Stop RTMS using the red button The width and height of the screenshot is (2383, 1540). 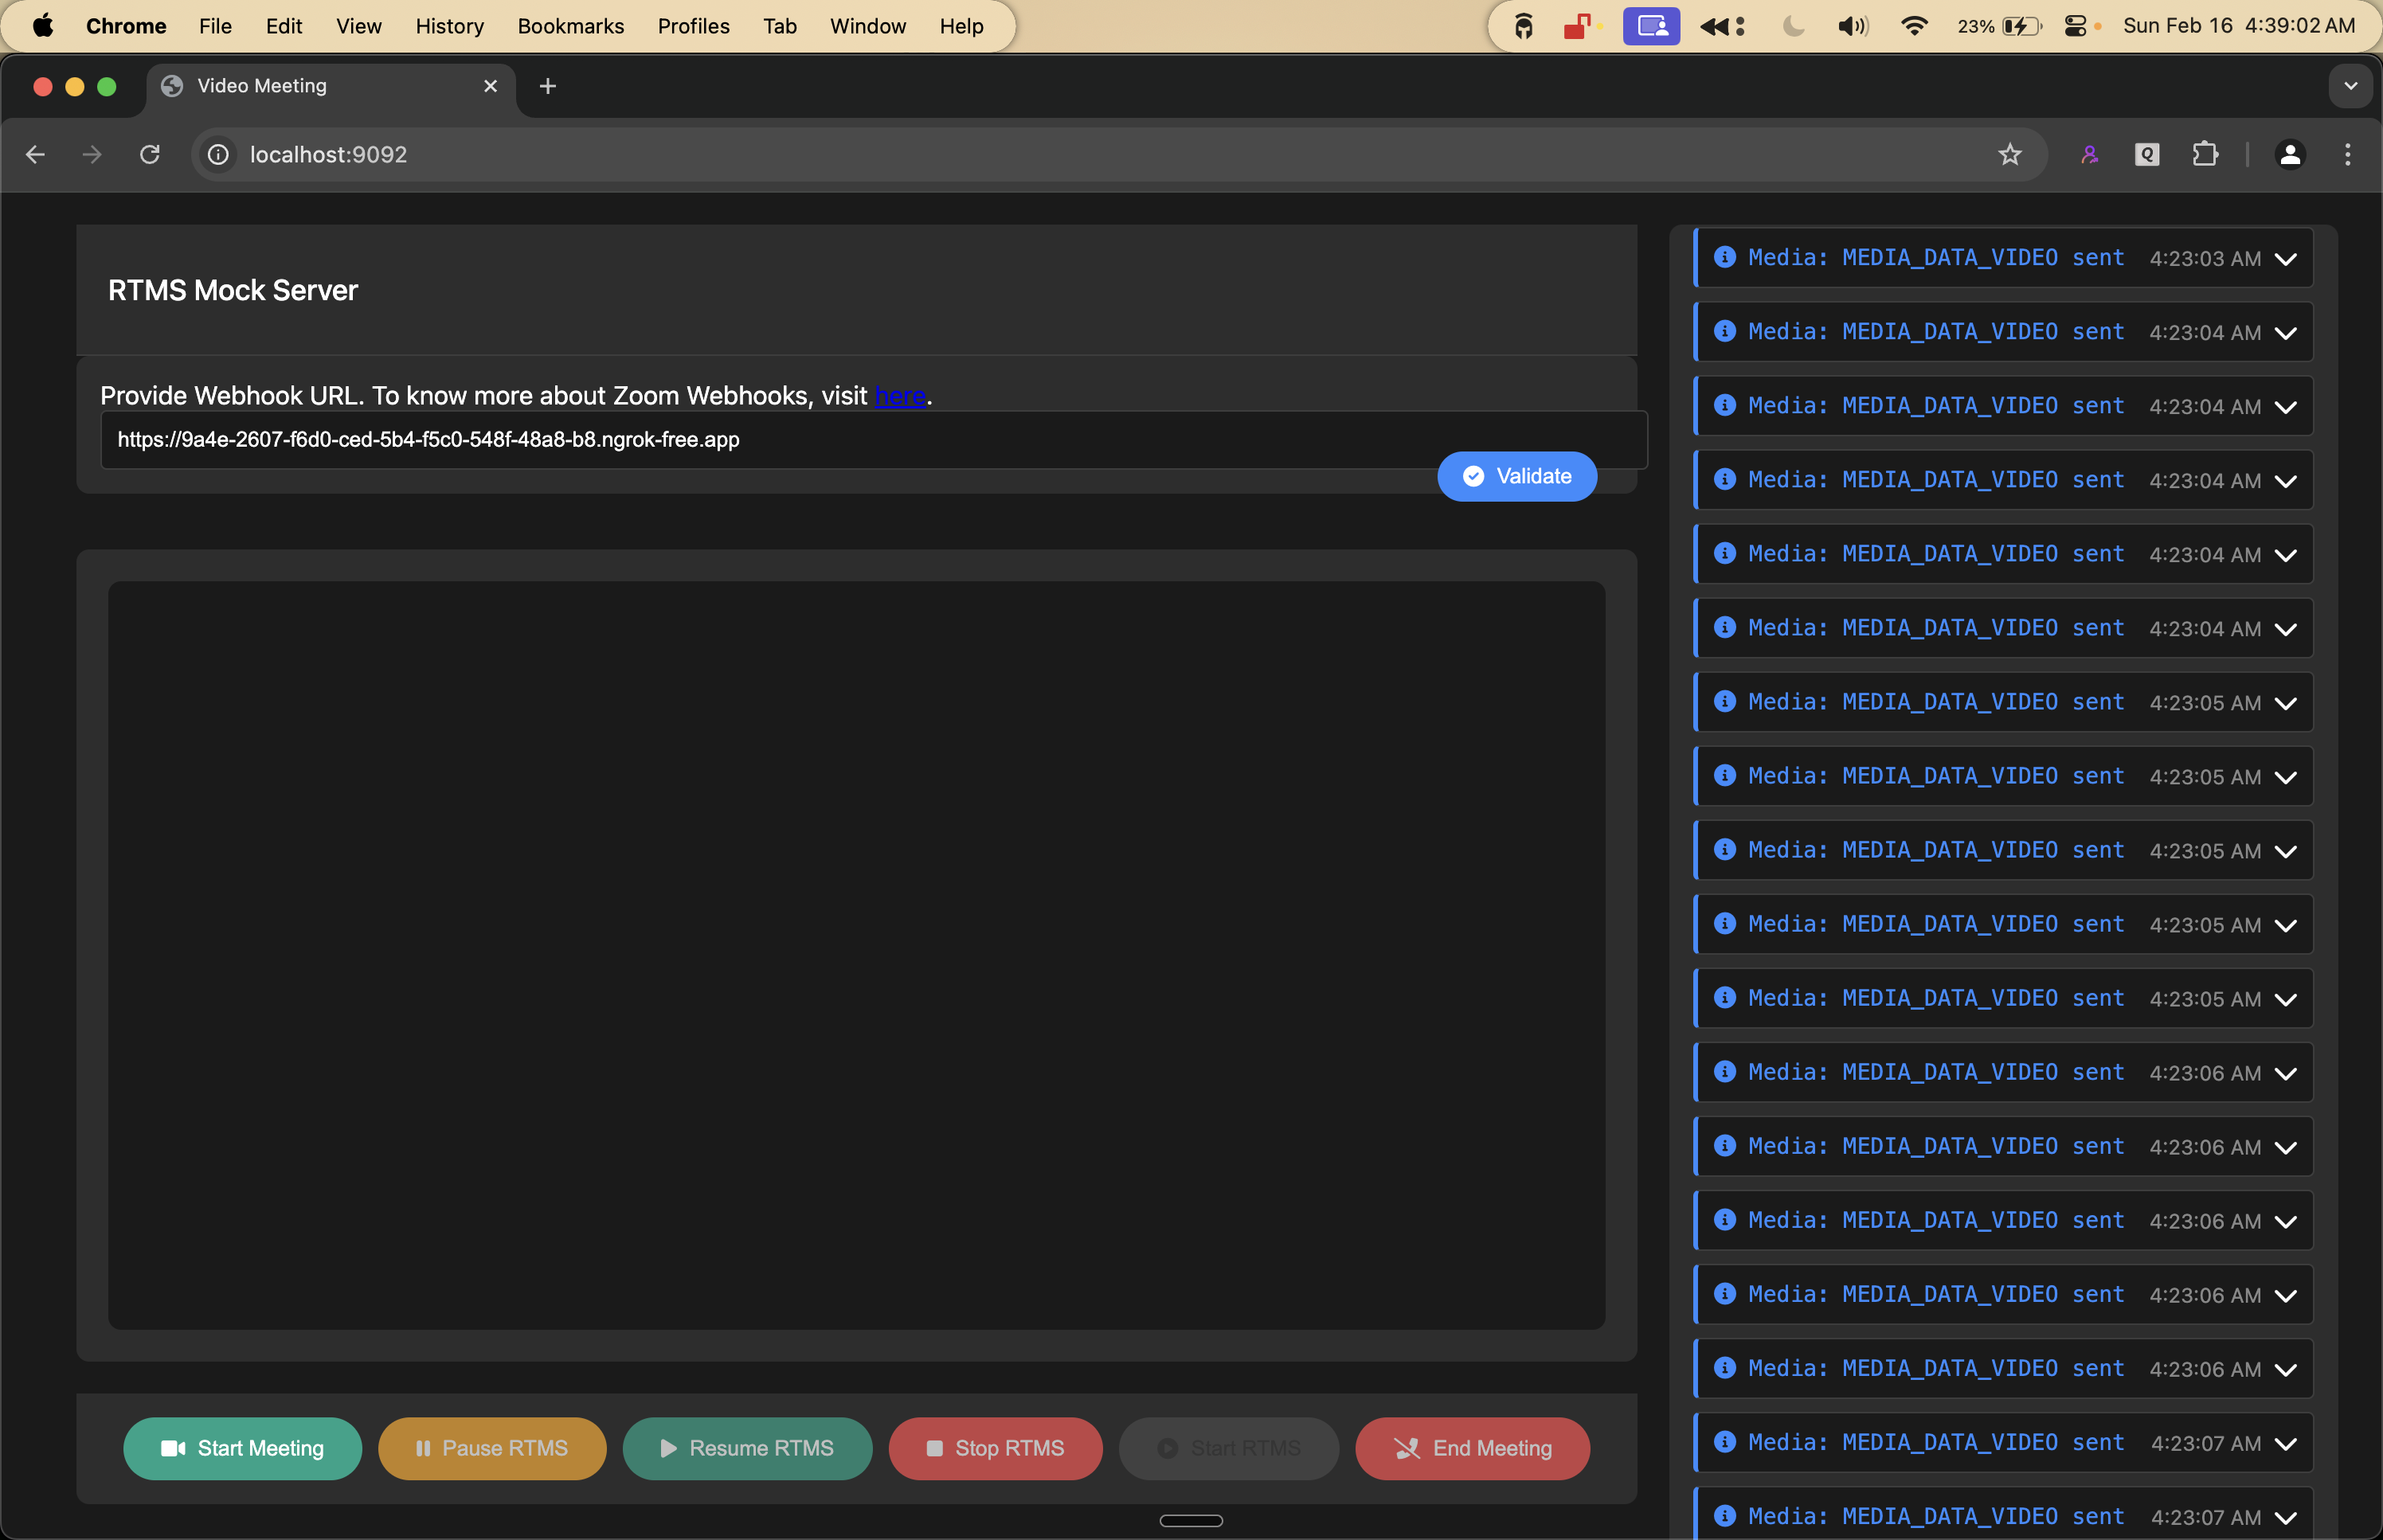pyautogui.click(x=995, y=1447)
